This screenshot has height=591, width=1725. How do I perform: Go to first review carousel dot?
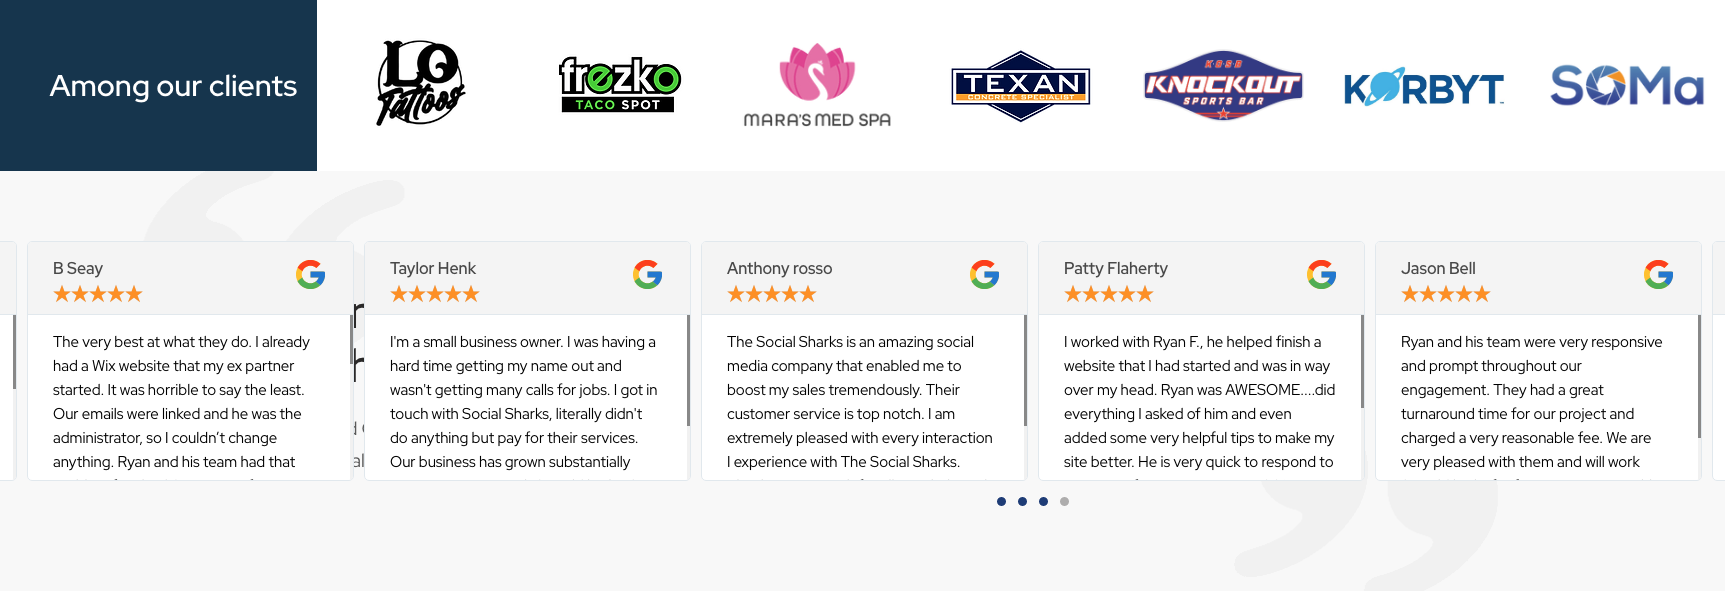1001,502
